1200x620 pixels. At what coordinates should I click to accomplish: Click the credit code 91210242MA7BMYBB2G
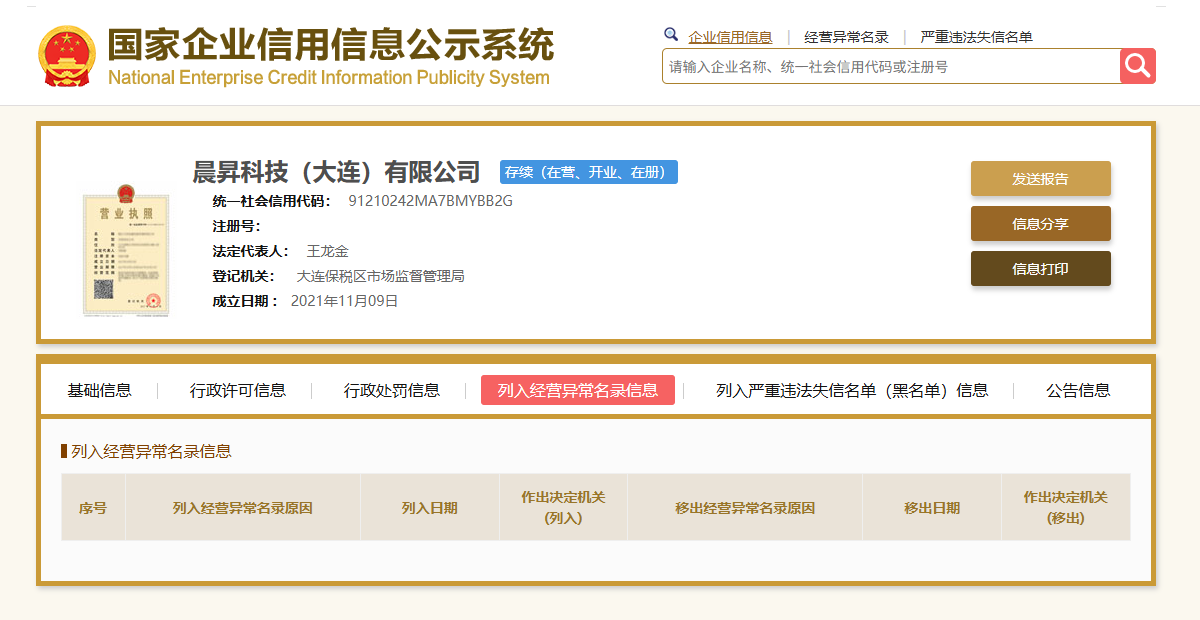coord(430,201)
